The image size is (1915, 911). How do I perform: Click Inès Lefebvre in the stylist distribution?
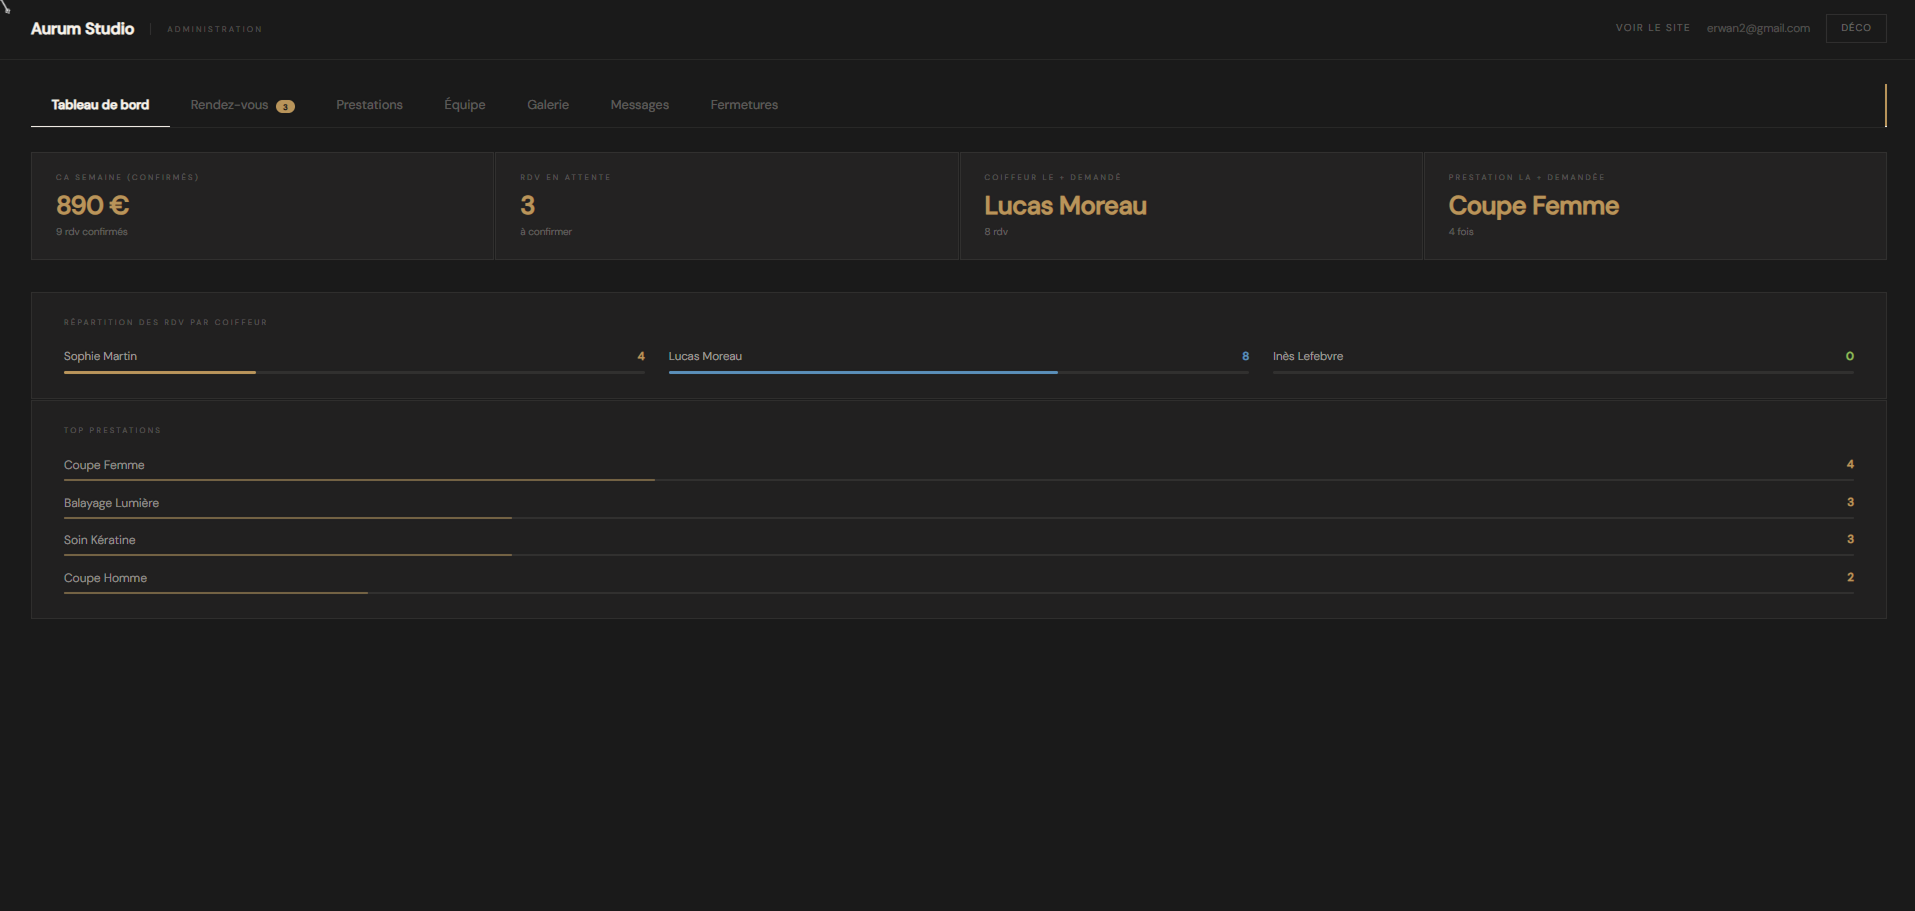(1308, 356)
